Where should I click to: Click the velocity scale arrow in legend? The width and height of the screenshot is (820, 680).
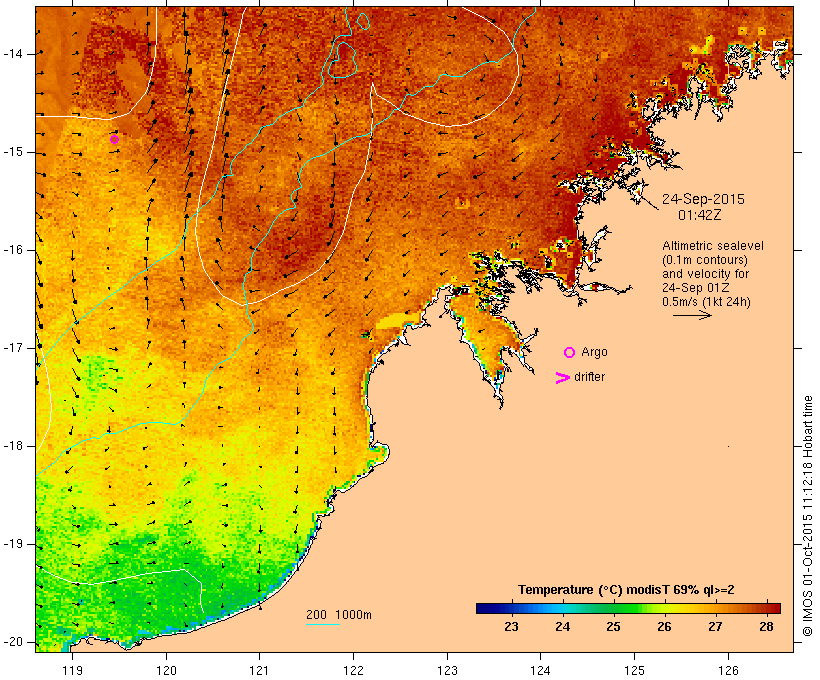click(x=692, y=315)
